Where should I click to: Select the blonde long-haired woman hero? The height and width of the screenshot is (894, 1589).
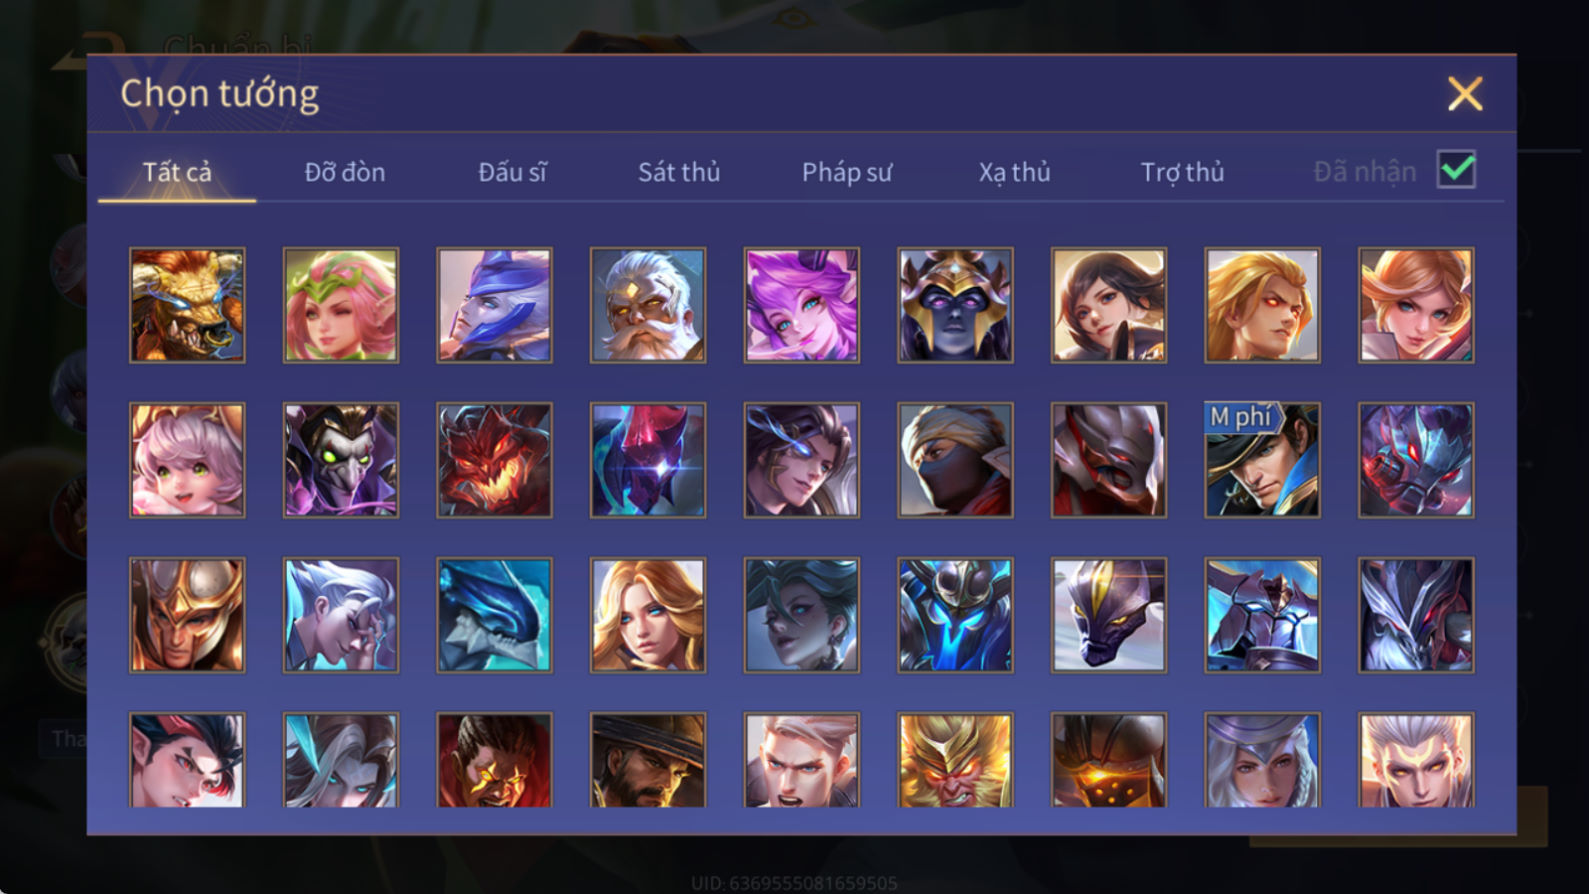[x=648, y=615]
